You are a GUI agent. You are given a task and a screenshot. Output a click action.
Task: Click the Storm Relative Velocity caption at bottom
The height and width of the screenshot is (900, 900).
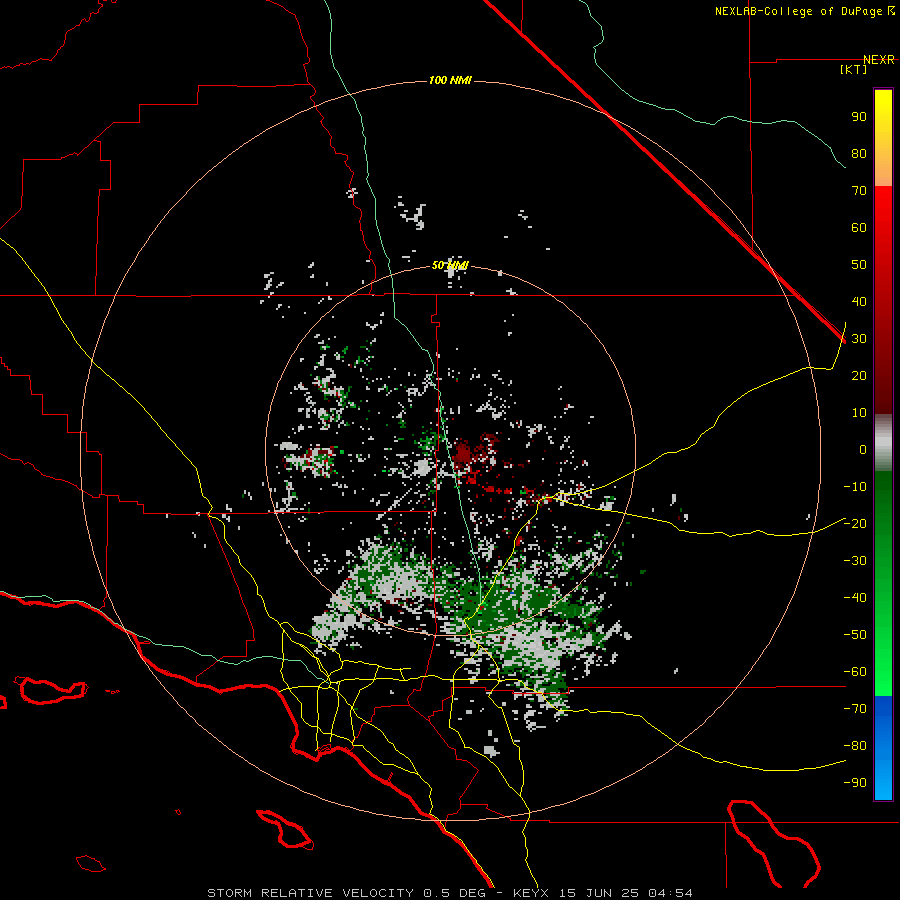310,893
